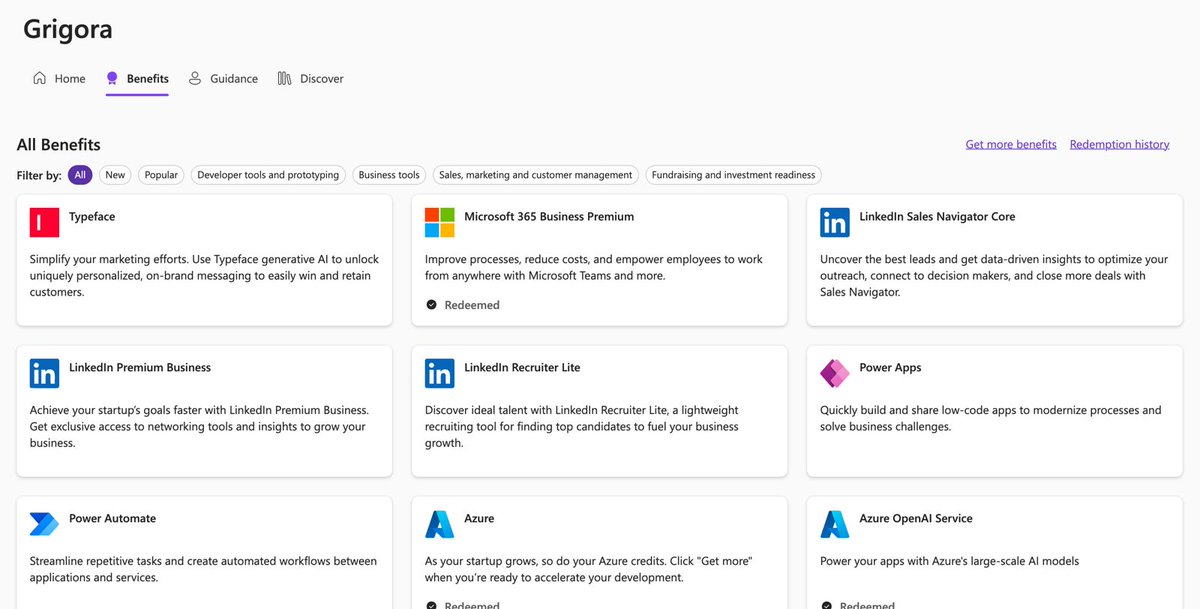Switch to the Guidance tab
The image size is (1200, 609).
pyautogui.click(x=222, y=79)
